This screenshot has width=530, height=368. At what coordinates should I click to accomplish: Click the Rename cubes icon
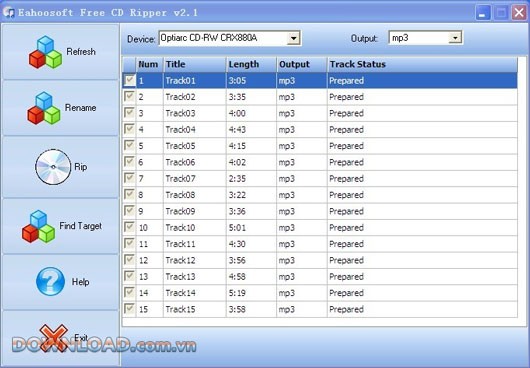44,108
